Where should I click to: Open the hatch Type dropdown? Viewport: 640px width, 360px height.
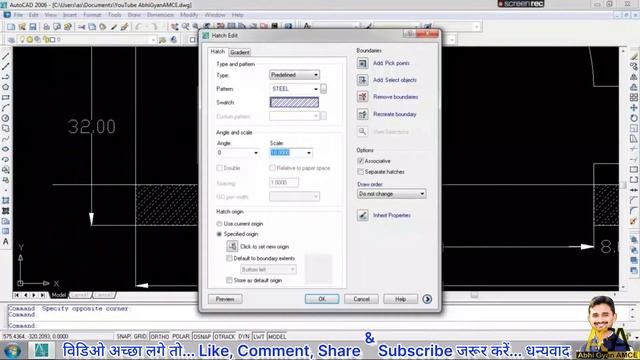(294, 75)
